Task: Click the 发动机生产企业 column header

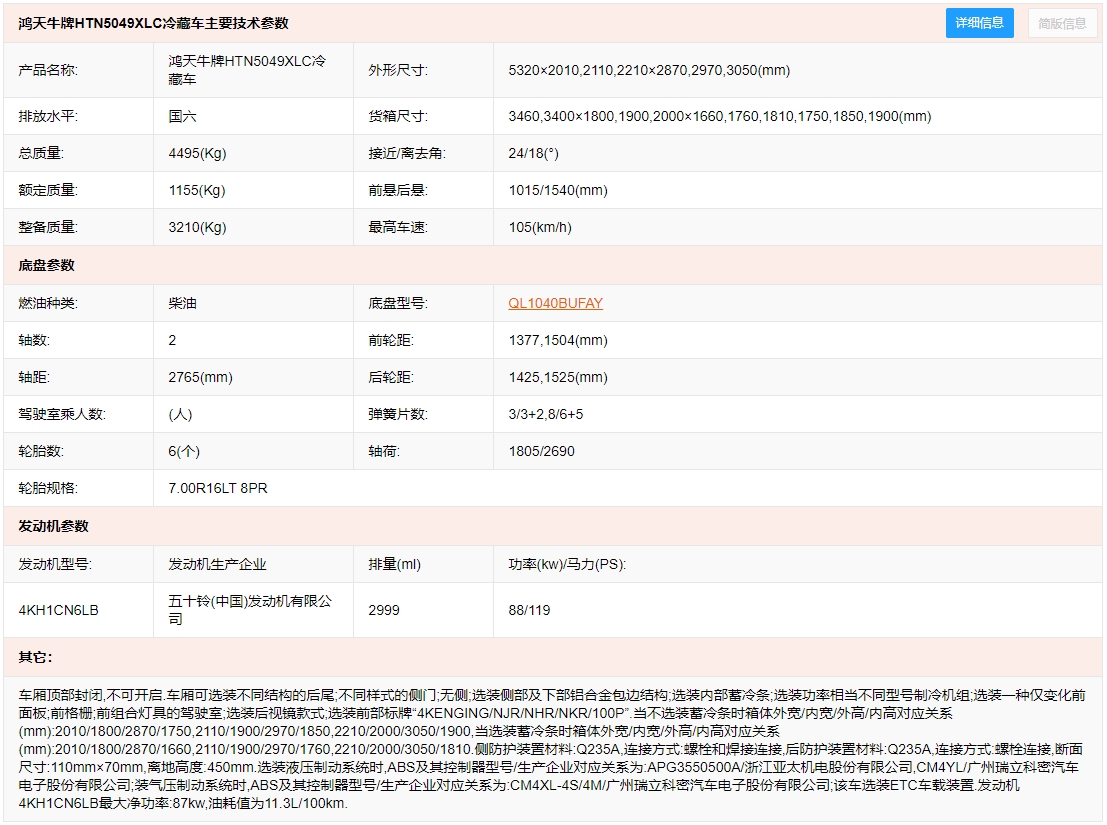Action: [x=217, y=565]
